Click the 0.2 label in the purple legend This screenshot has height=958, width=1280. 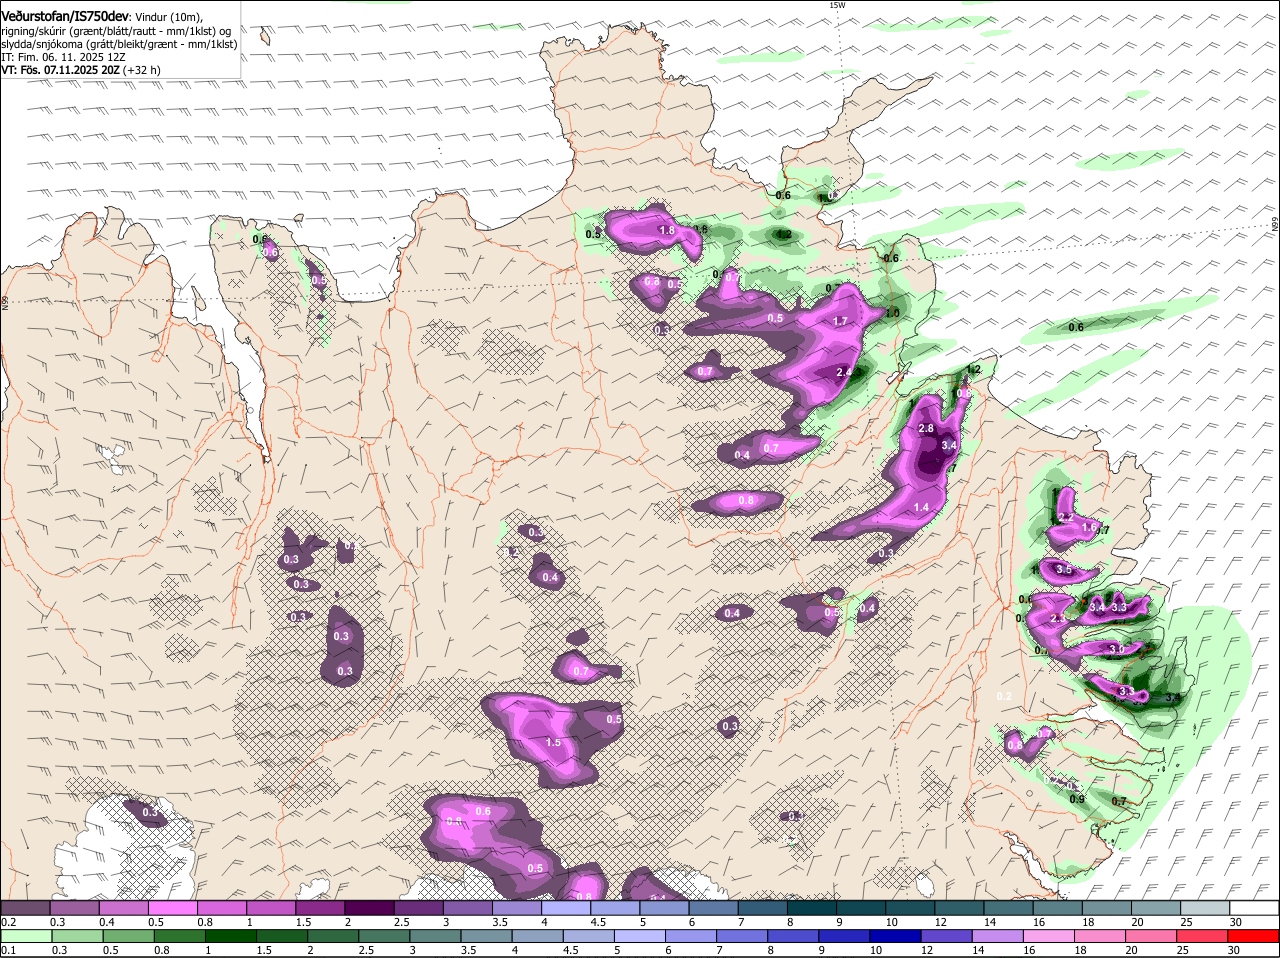point(8,922)
